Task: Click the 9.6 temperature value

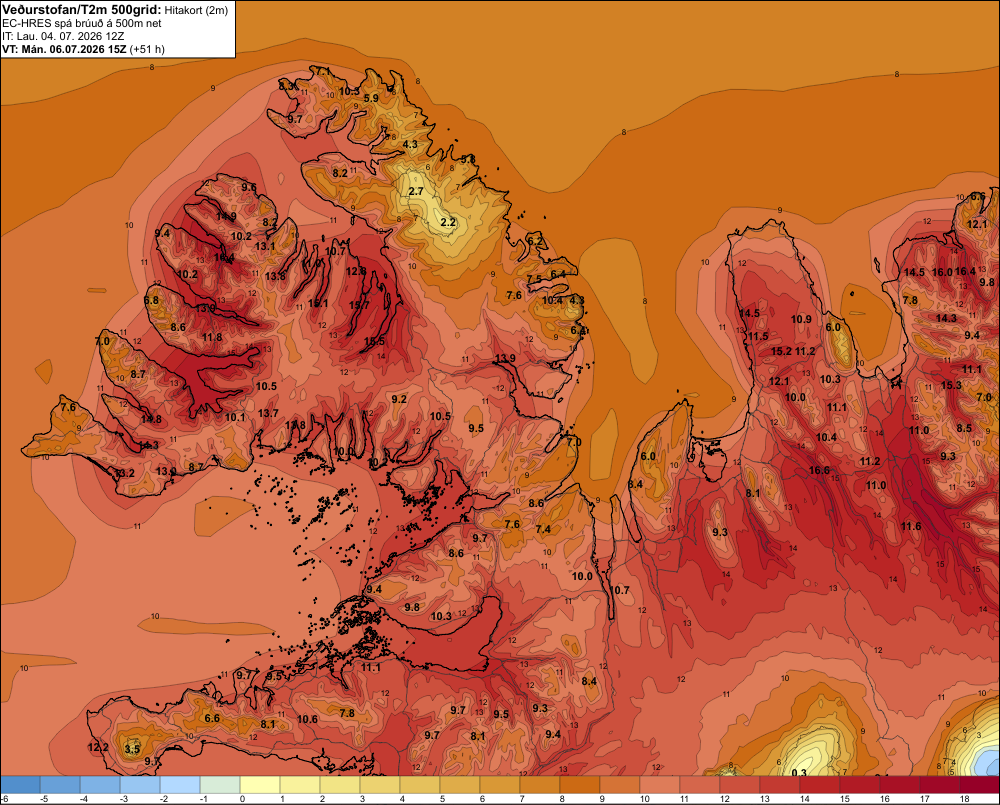Action: click(x=249, y=187)
